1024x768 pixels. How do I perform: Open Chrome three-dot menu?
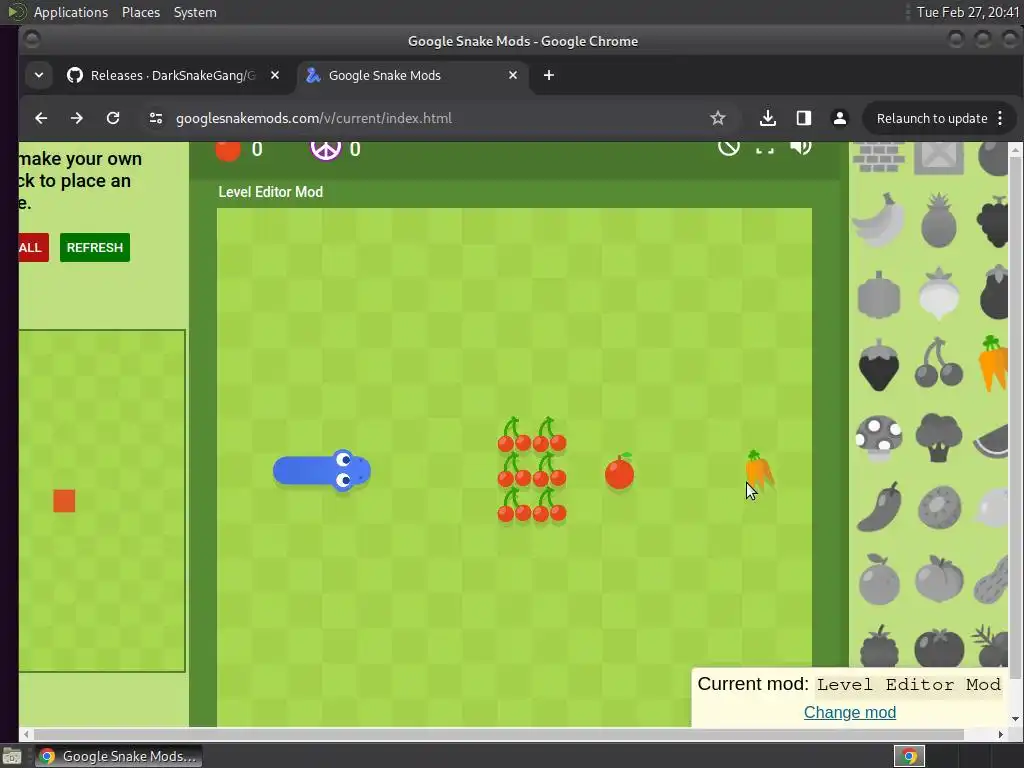[x=1000, y=118]
